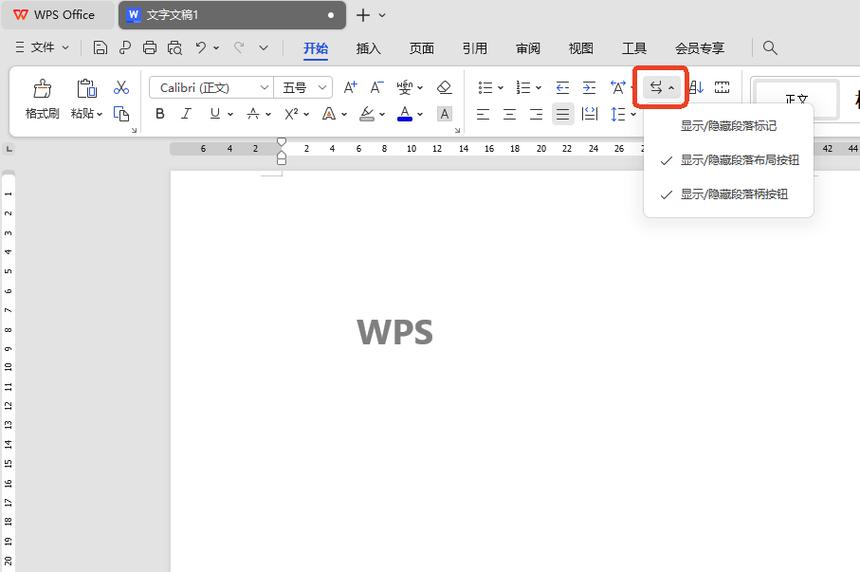Image resolution: width=860 pixels, height=572 pixels.
Task: Switch to the 视图 tab
Action: click(581, 48)
